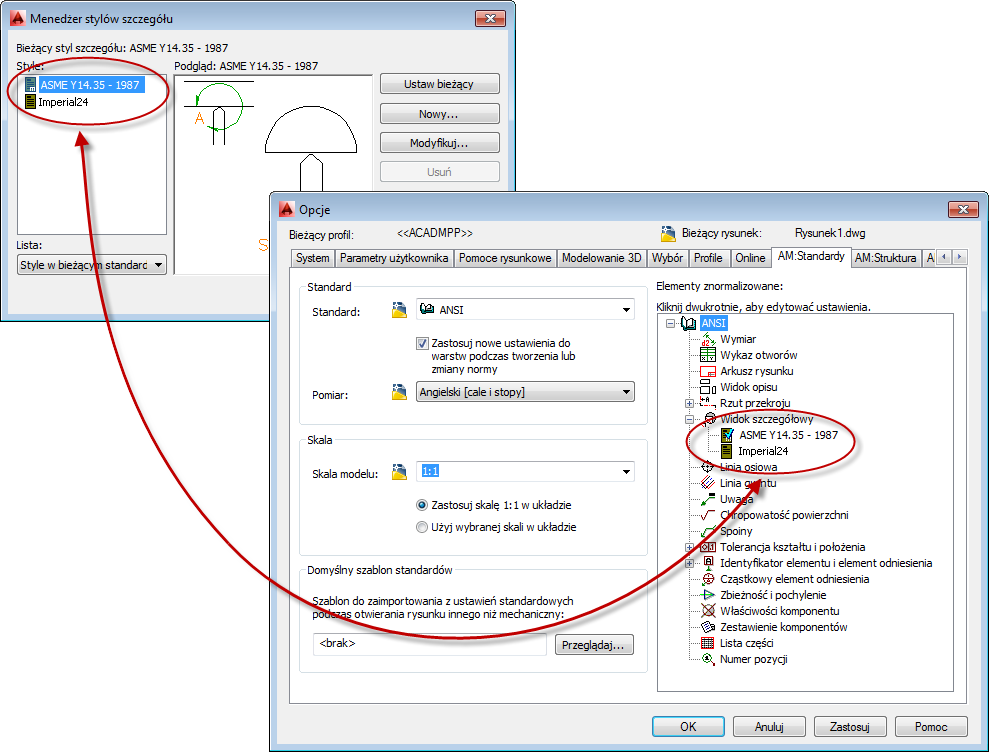The width and height of the screenshot is (989, 752).
Task: Select Imperial24 in the Style list
Action: tap(64, 102)
